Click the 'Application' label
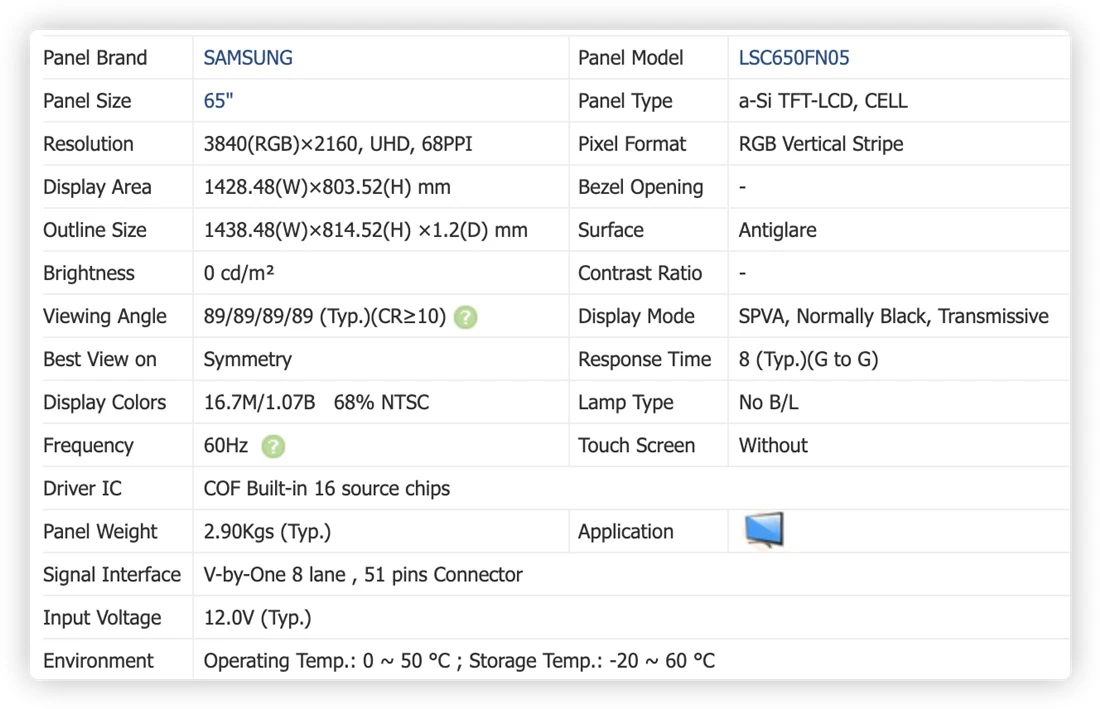Image resolution: width=1100 pixels, height=709 pixels. [625, 532]
